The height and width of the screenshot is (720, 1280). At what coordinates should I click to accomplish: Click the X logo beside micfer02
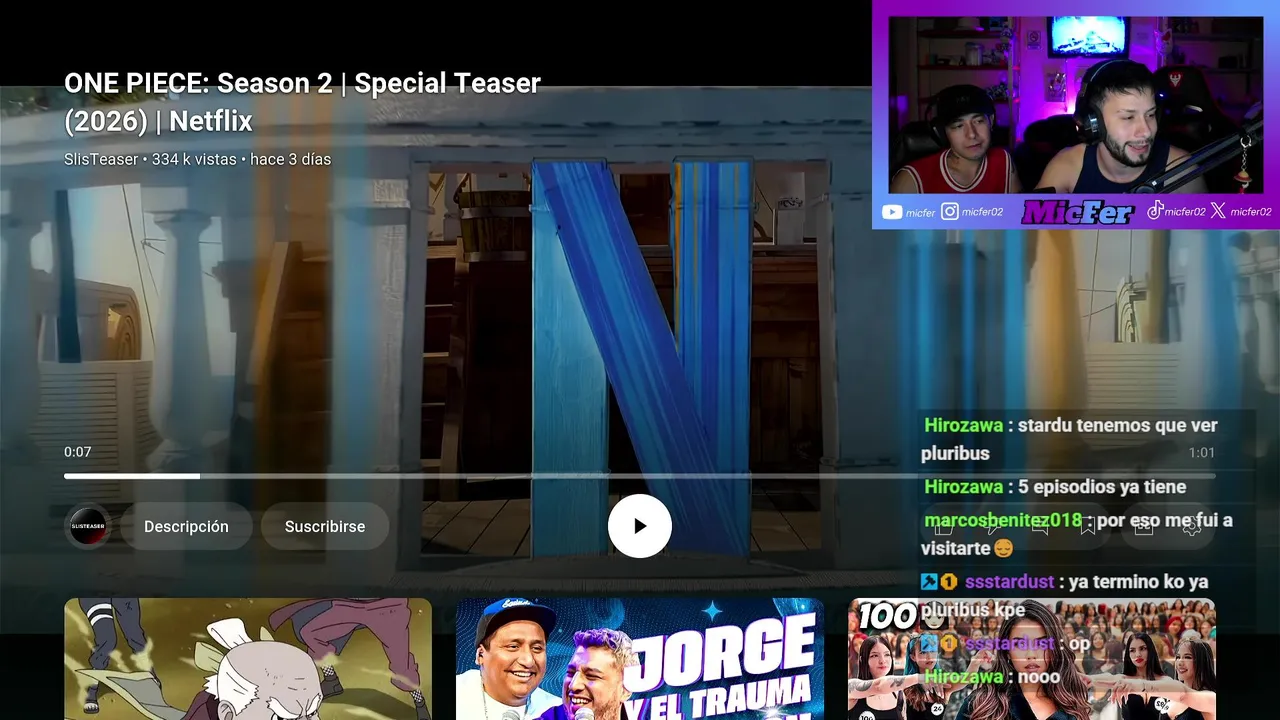1218,211
